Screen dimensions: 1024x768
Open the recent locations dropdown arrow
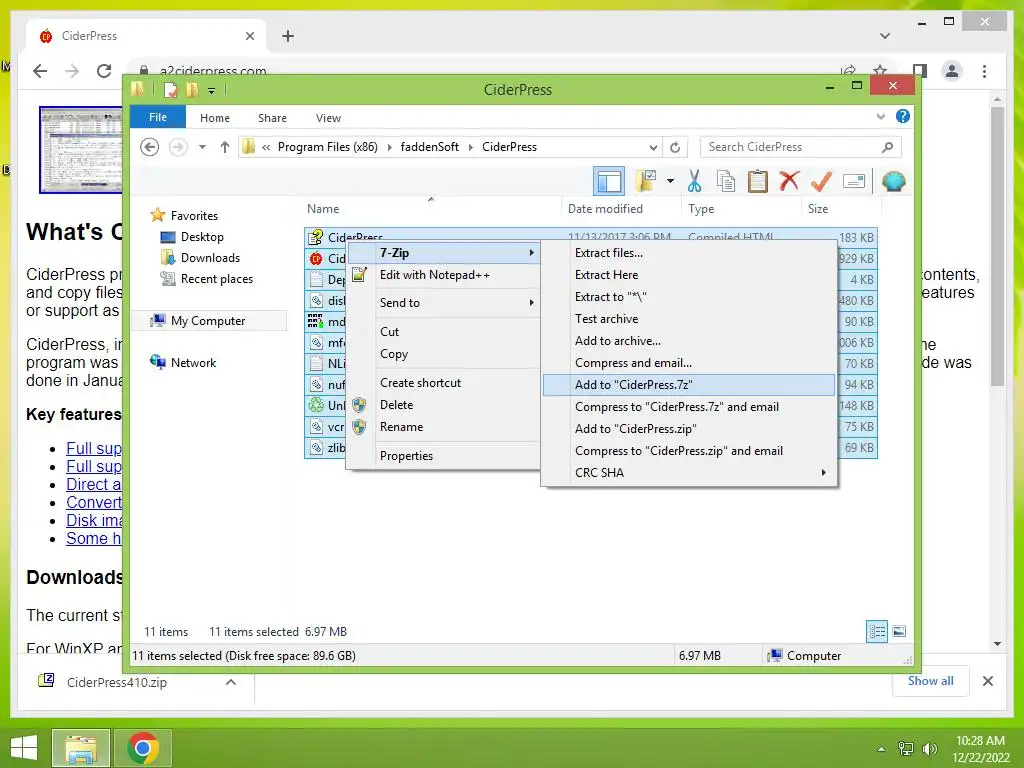point(202,147)
